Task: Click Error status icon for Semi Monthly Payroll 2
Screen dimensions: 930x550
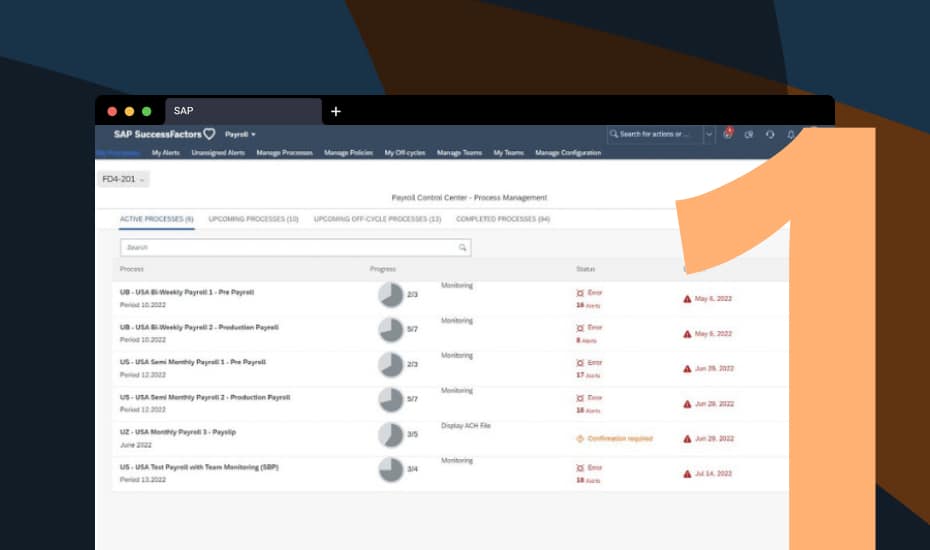Action: [580, 398]
